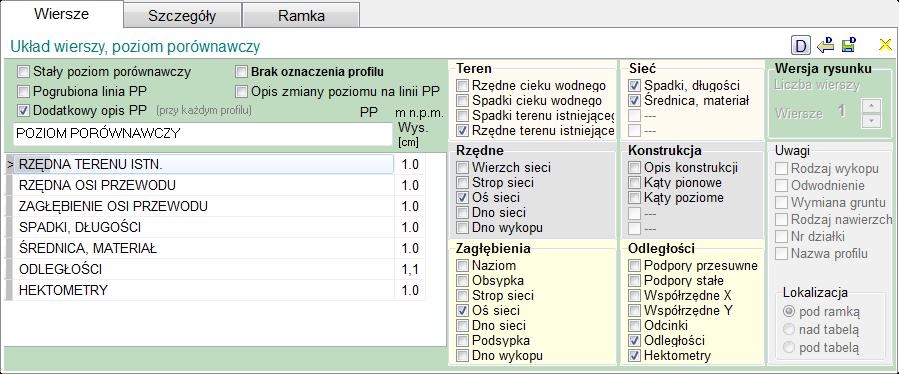Close the panel with yellow X
This screenshot has width=899, height=374.
[885, 45]
